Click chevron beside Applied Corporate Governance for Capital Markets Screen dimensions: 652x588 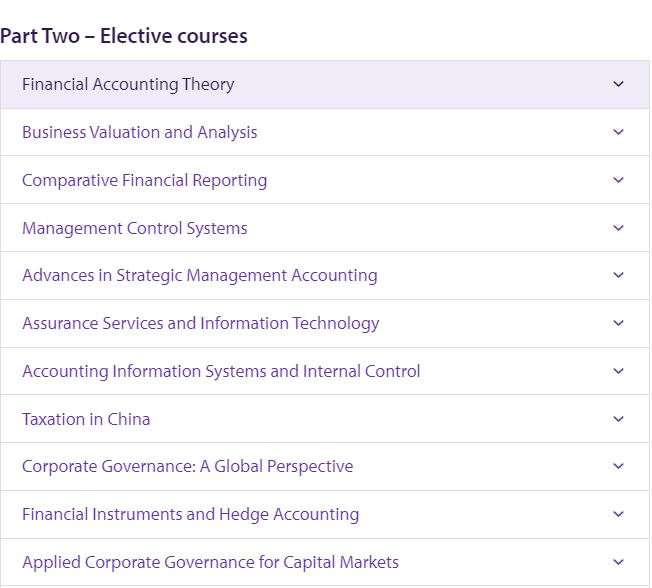618,562
